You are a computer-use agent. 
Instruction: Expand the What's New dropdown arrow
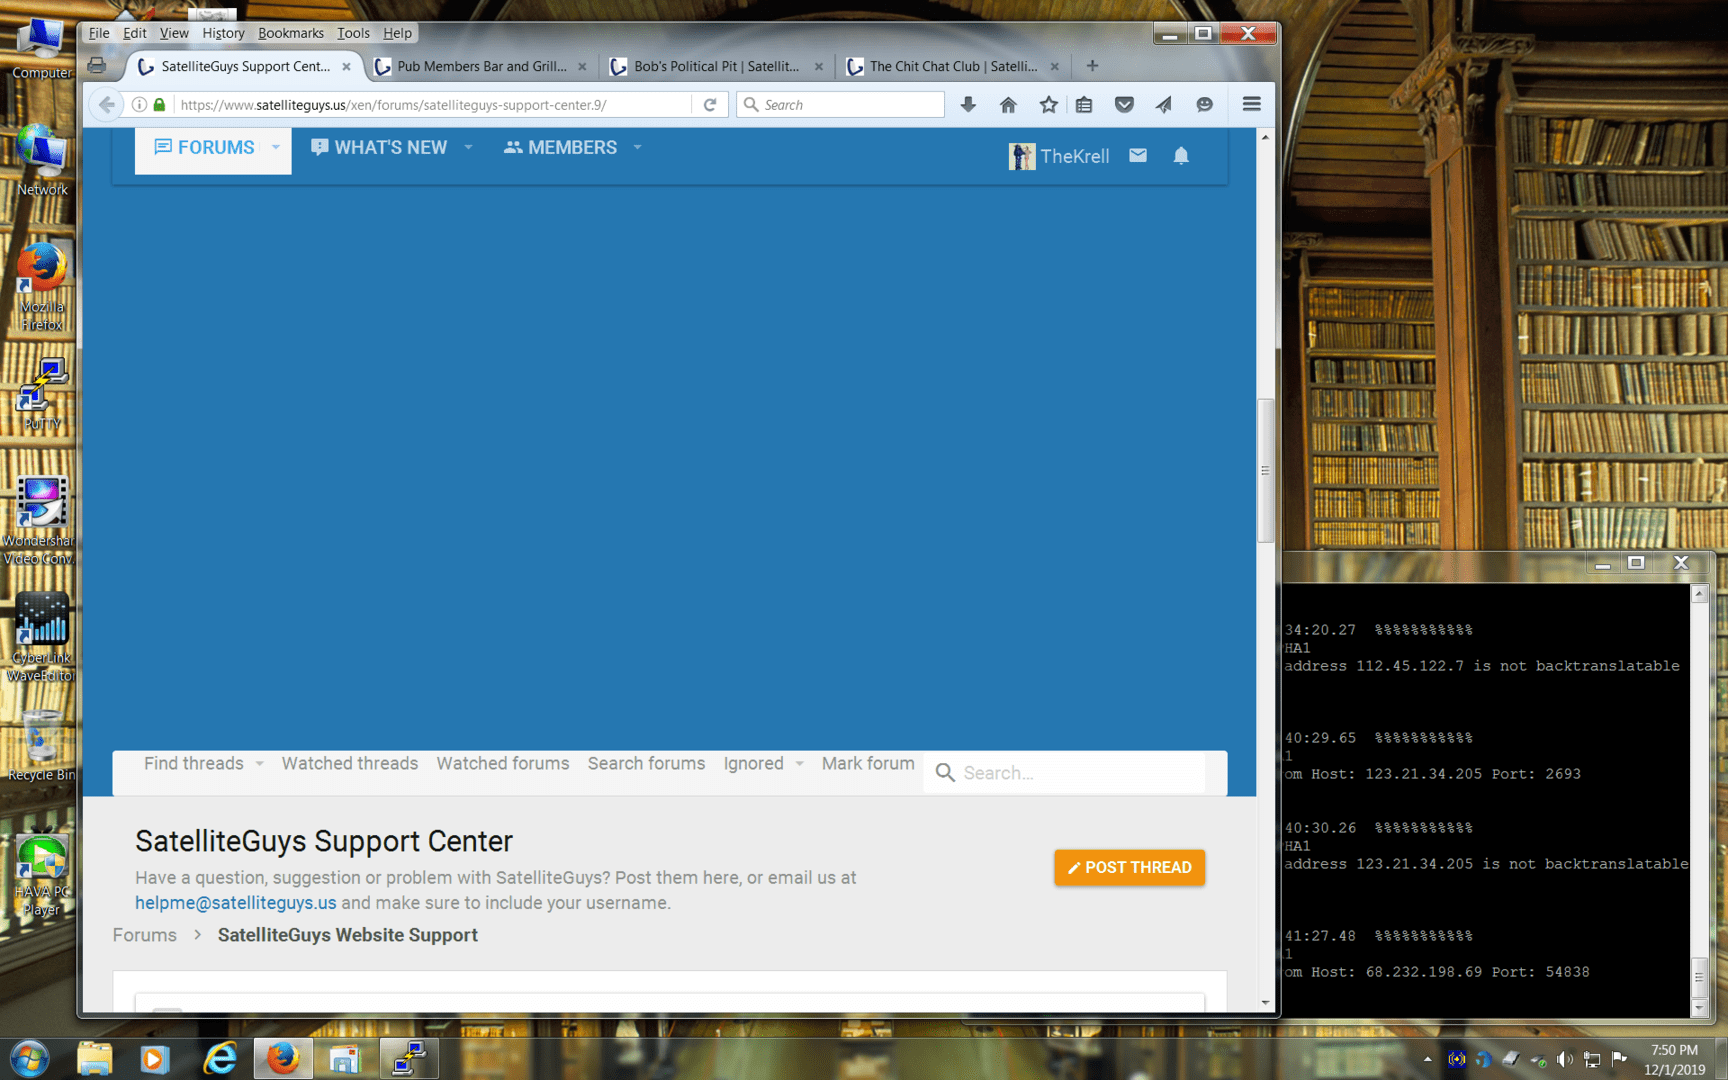(x=468, y=148)
